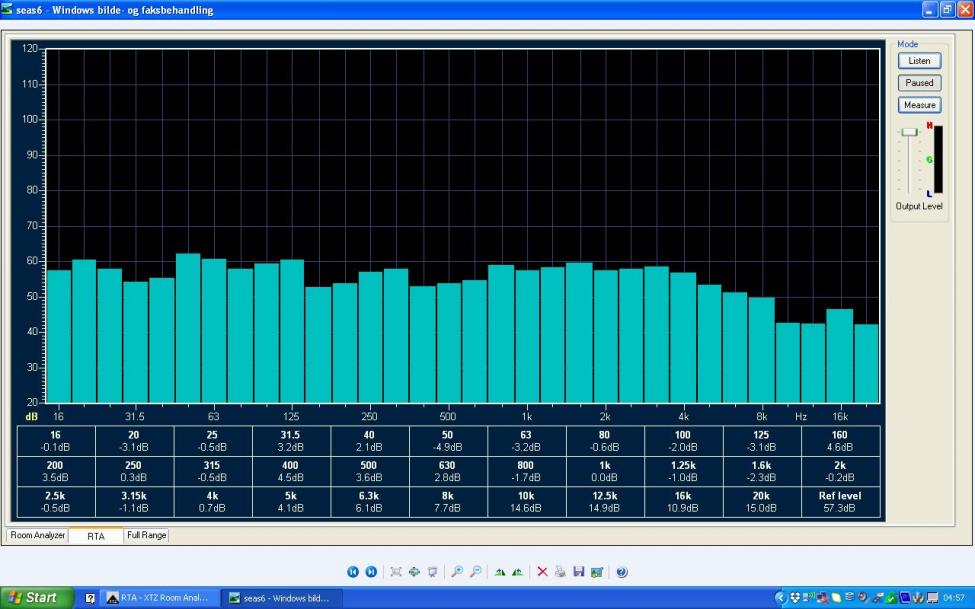Viewport: 975px width, 609px height.
Task: Select the 1k 0.0dB table cell
Action: (x=604, y=472)
